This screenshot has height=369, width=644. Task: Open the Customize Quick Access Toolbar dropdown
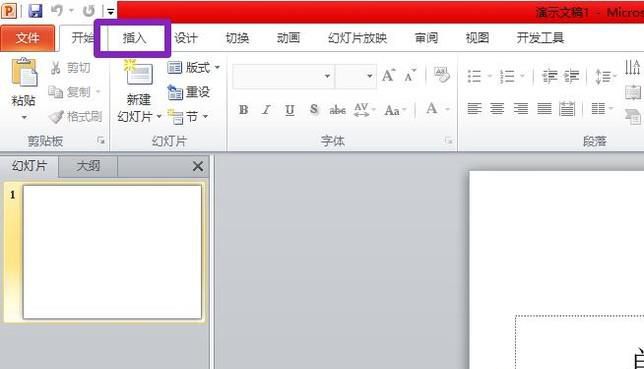(110, 12)
